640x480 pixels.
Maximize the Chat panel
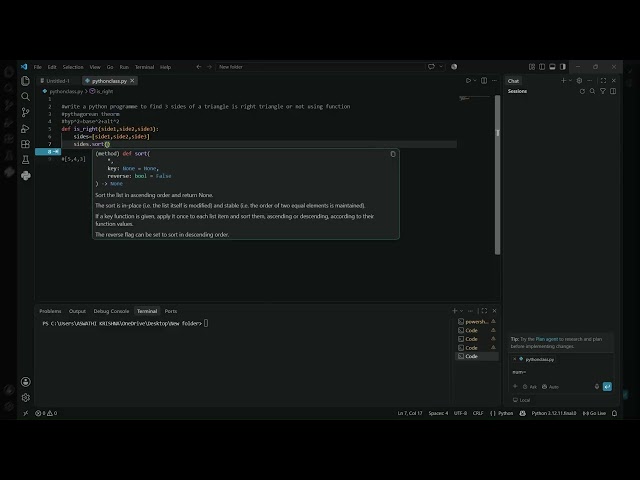click(603, 81)
